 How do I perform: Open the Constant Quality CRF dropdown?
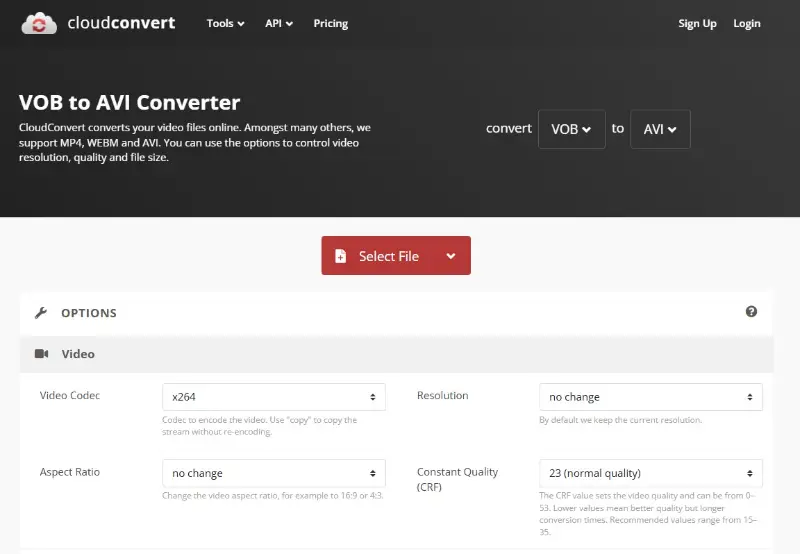click(651, 473)
